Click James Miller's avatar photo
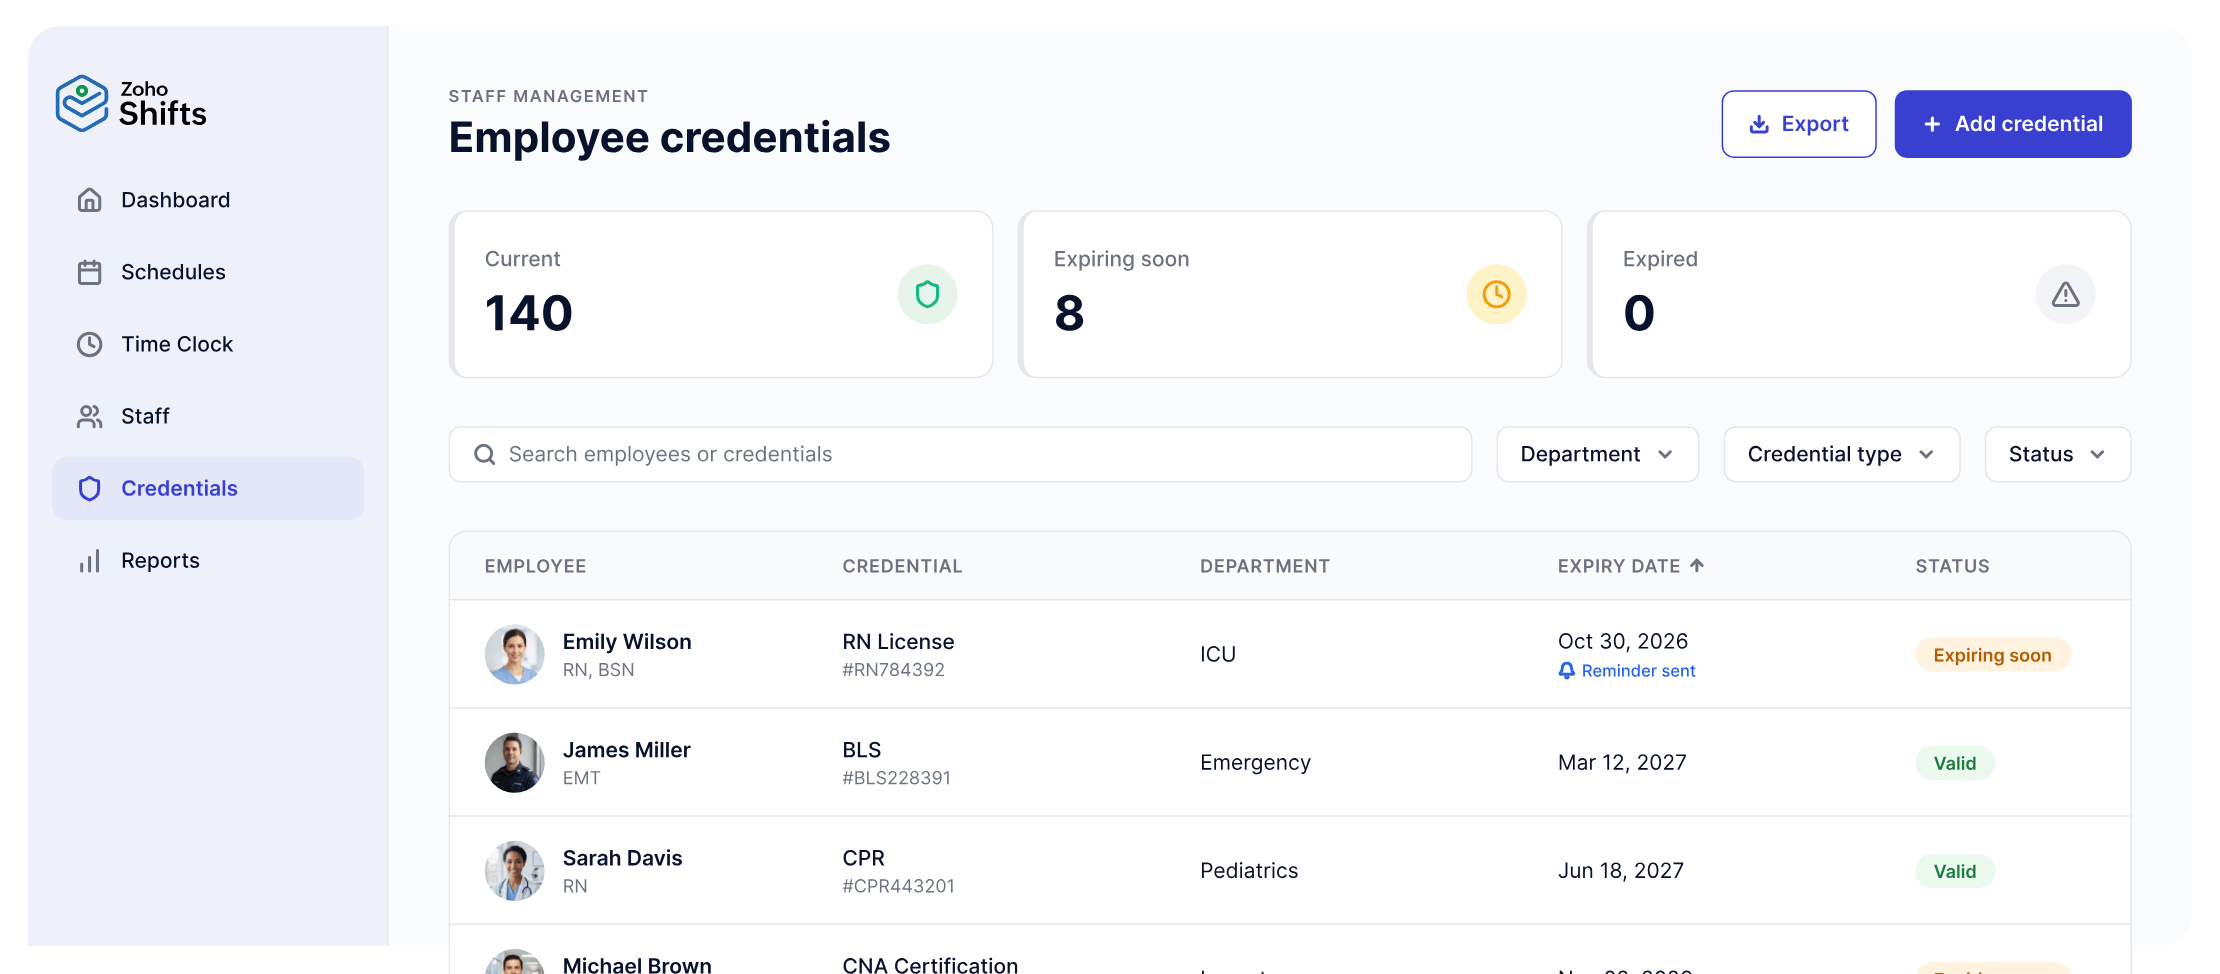 [x=514, y=763]
